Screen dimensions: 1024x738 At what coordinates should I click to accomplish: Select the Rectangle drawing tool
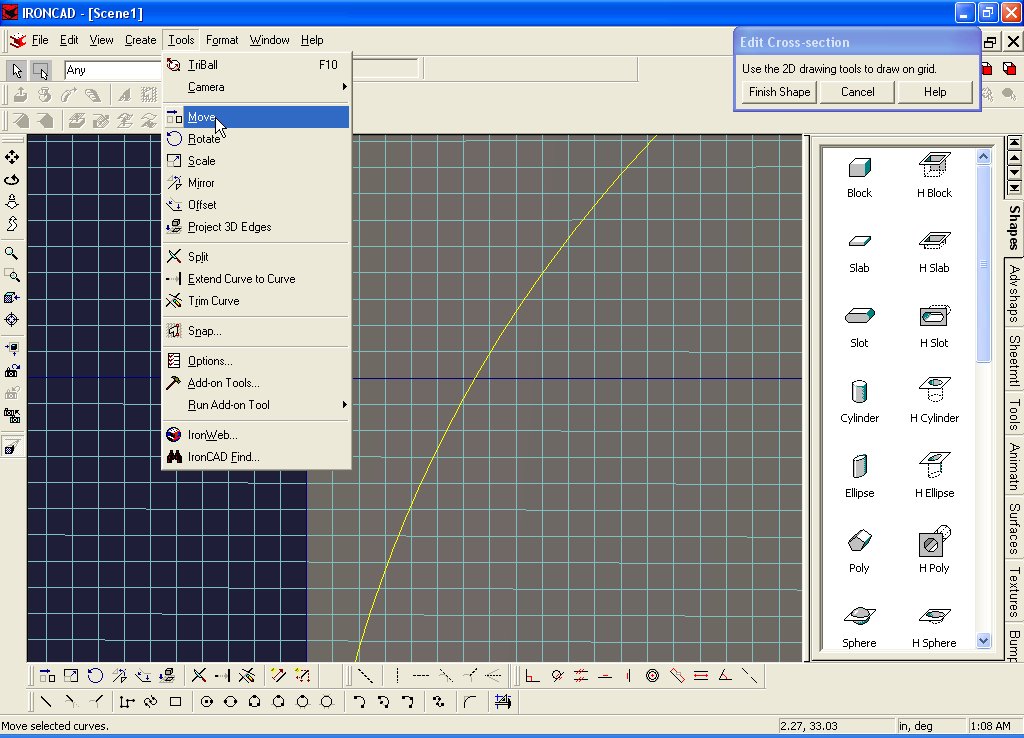coord(175,702)
